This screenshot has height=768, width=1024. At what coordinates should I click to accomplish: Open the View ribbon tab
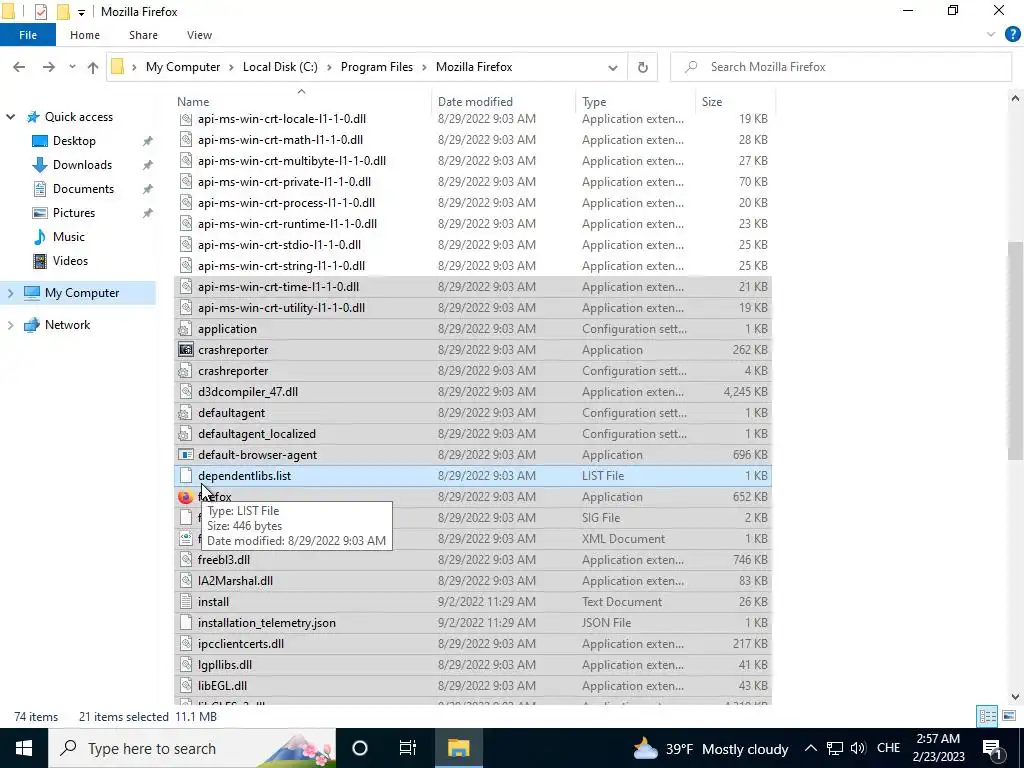click(x=199, y=35)
